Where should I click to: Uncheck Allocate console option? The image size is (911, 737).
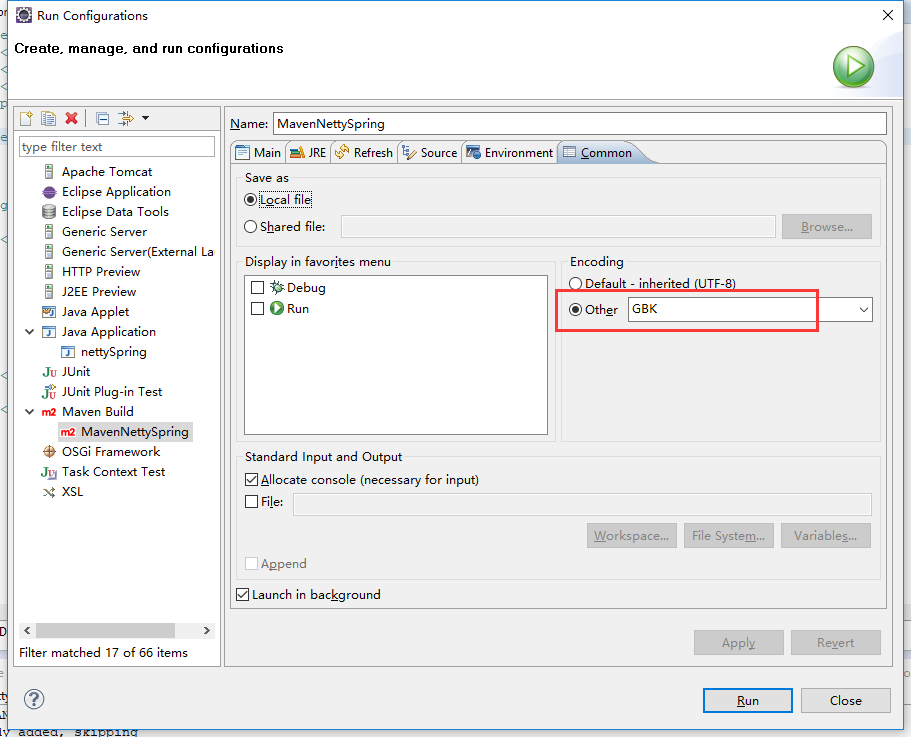(x=250, y=479)
